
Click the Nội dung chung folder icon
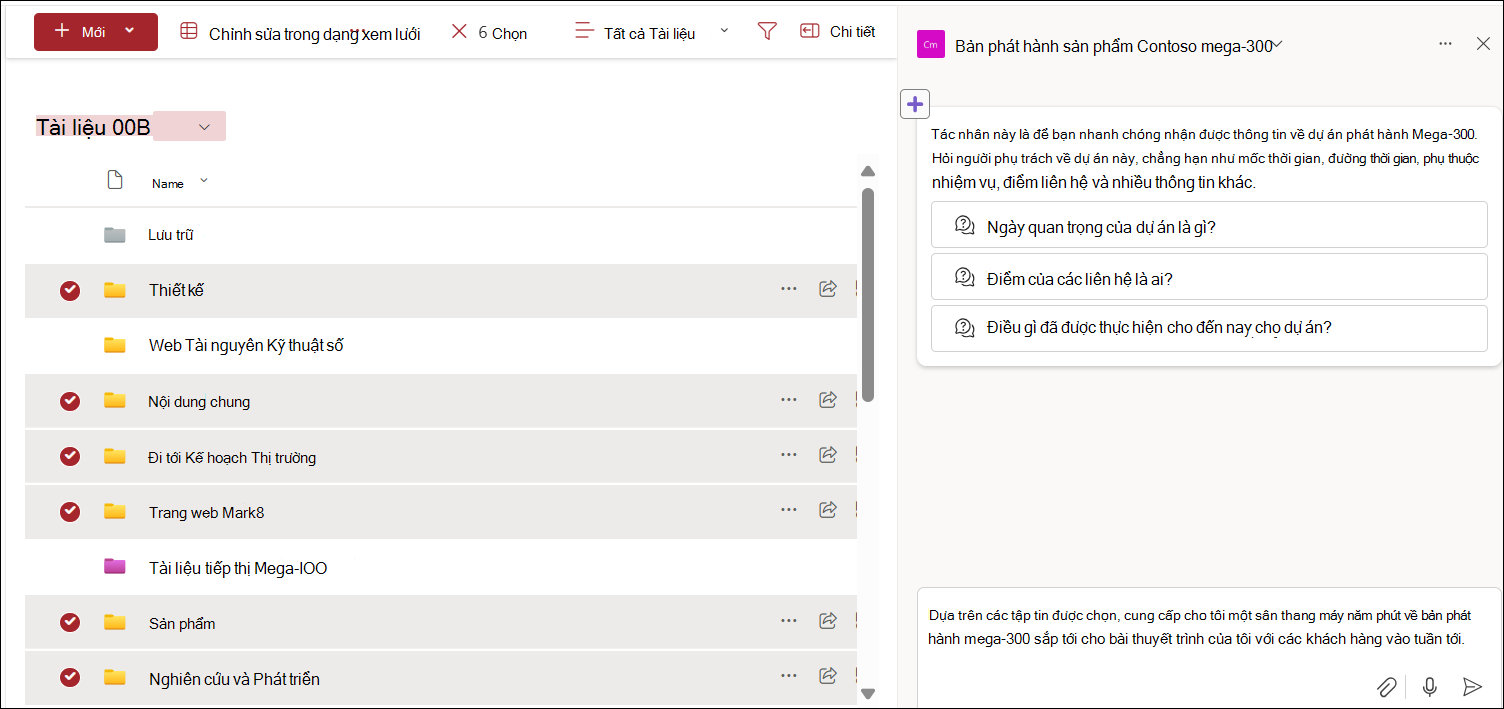pyautogui.click(x=115, y=401)
